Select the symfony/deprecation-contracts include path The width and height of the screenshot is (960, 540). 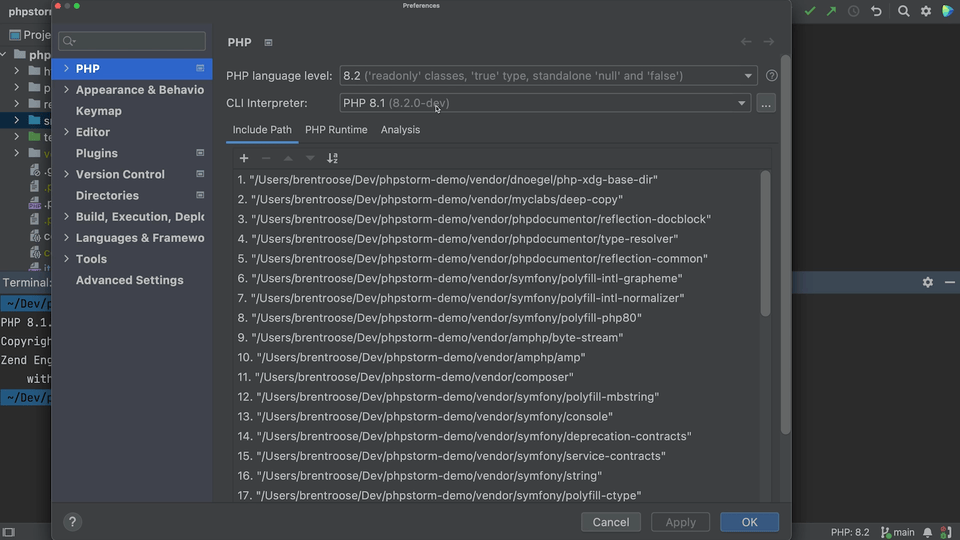coord(464,437)
